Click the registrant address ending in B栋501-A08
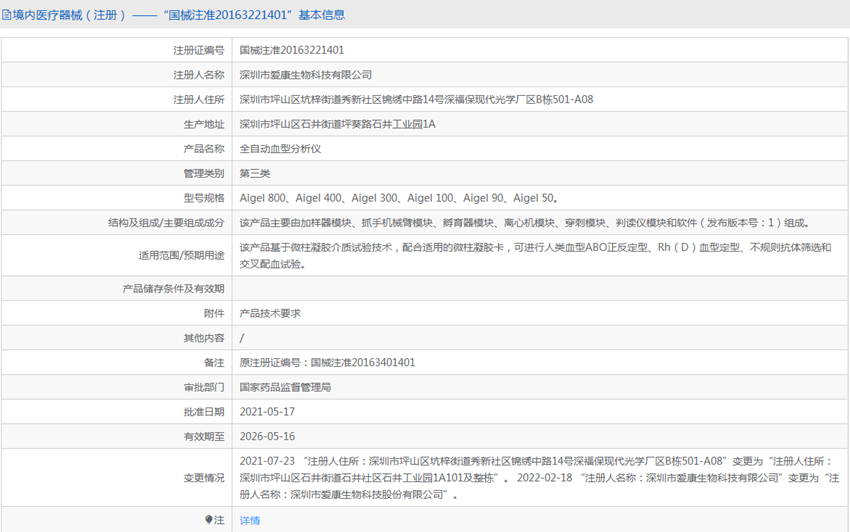850x532 pixels. coord(416,100)
